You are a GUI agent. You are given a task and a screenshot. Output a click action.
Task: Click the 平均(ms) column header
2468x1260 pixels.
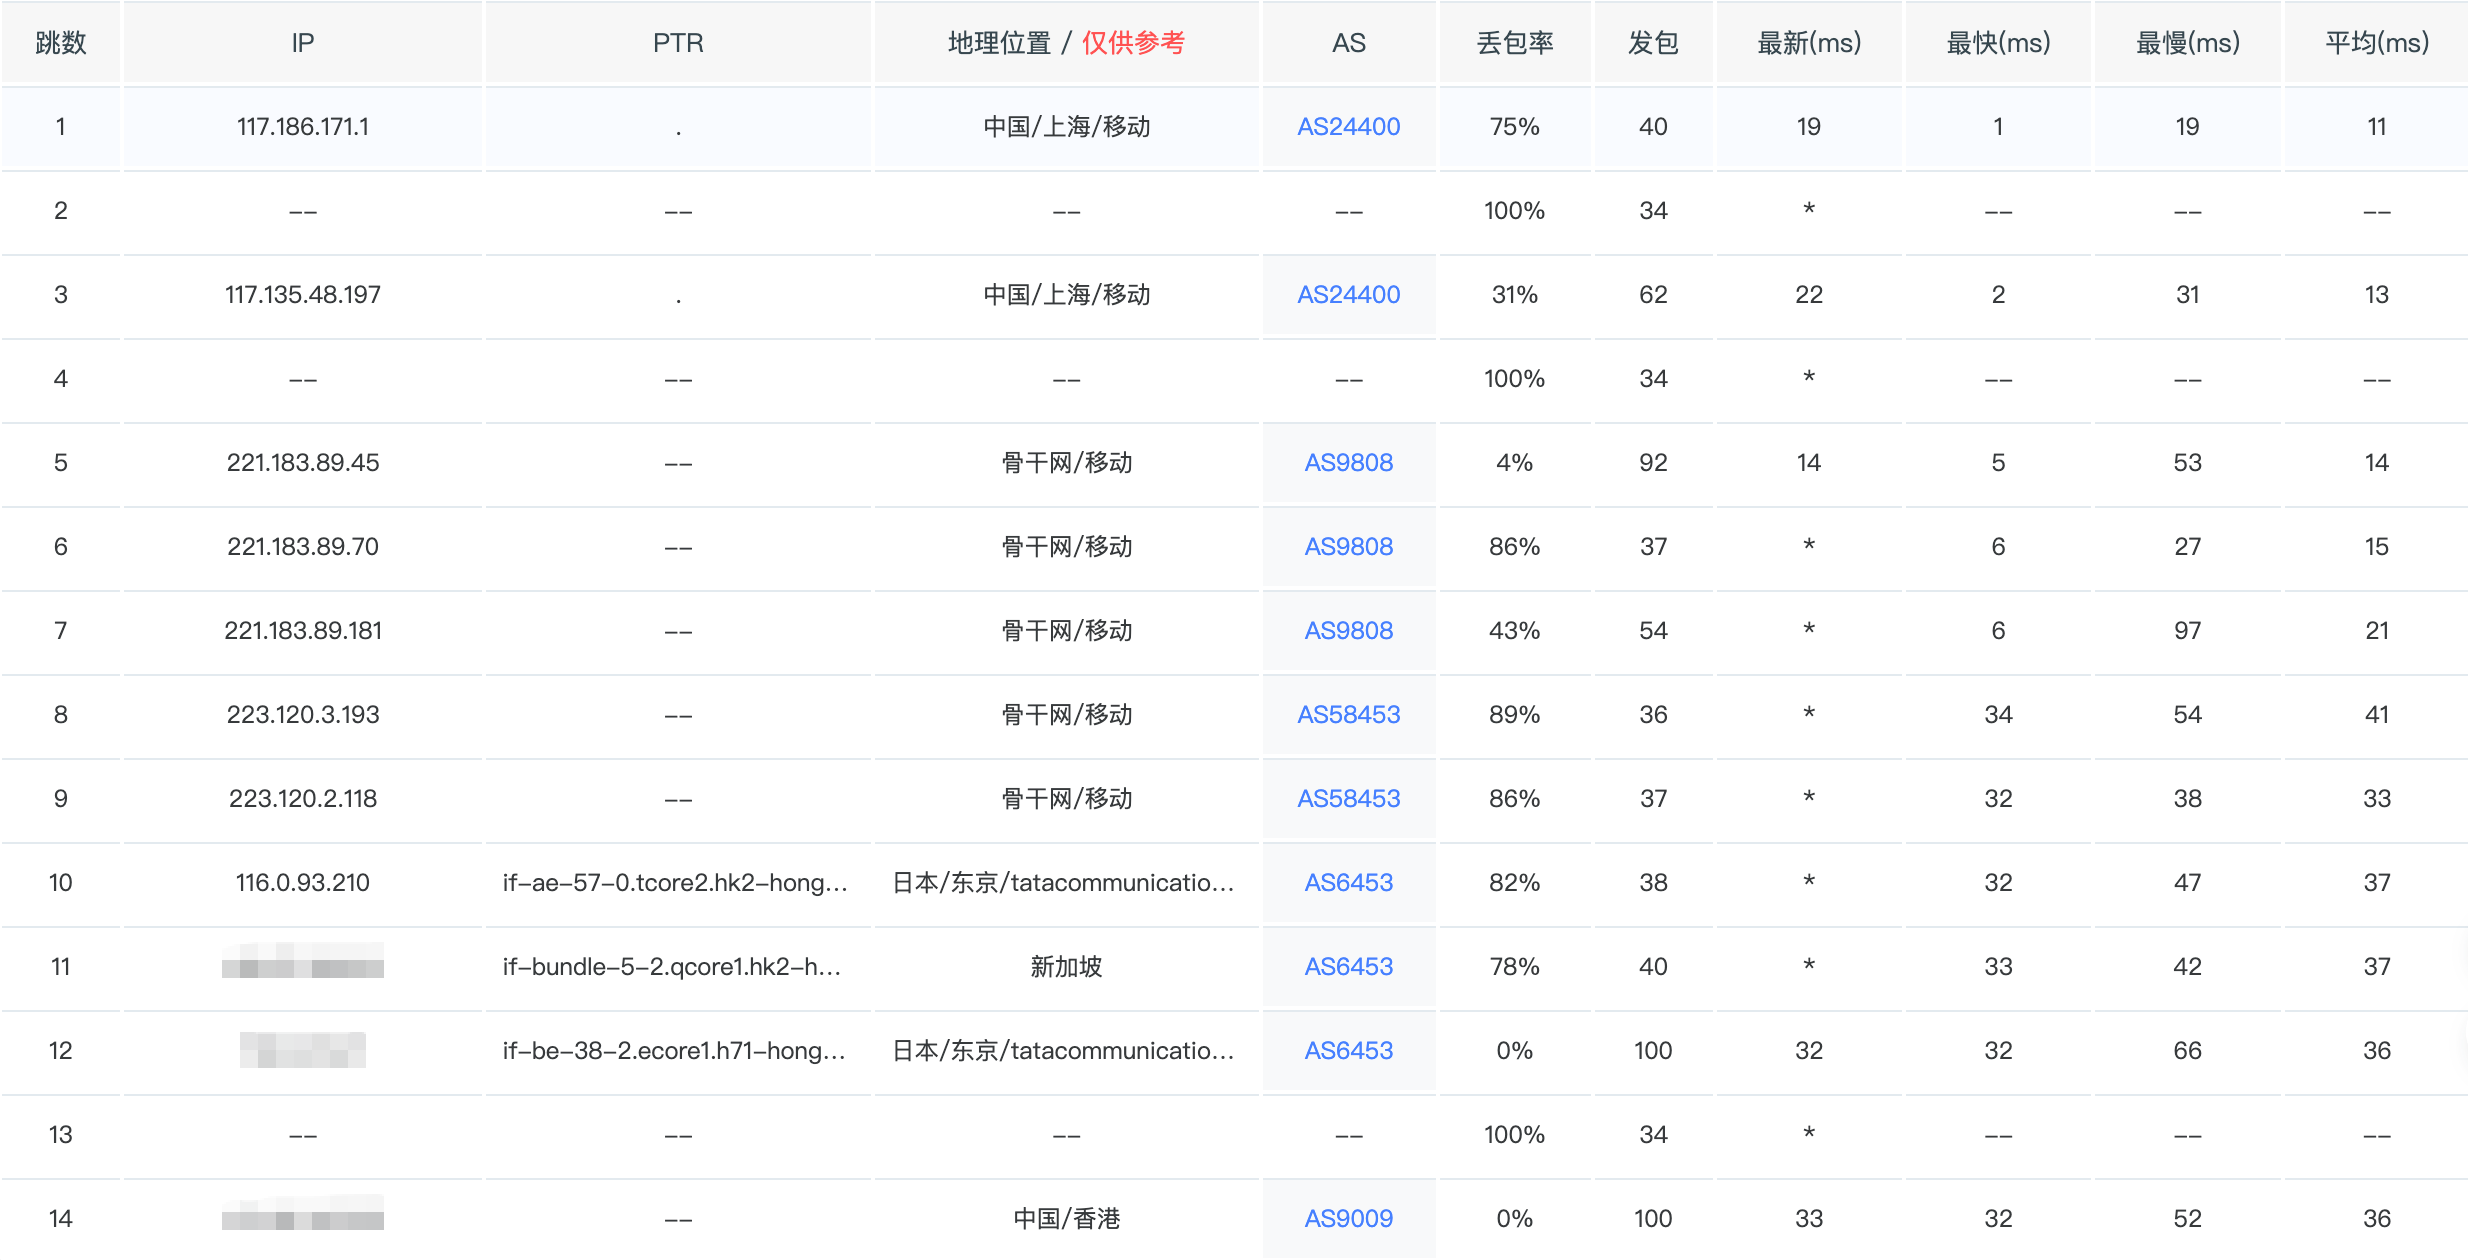[2376, 43]
